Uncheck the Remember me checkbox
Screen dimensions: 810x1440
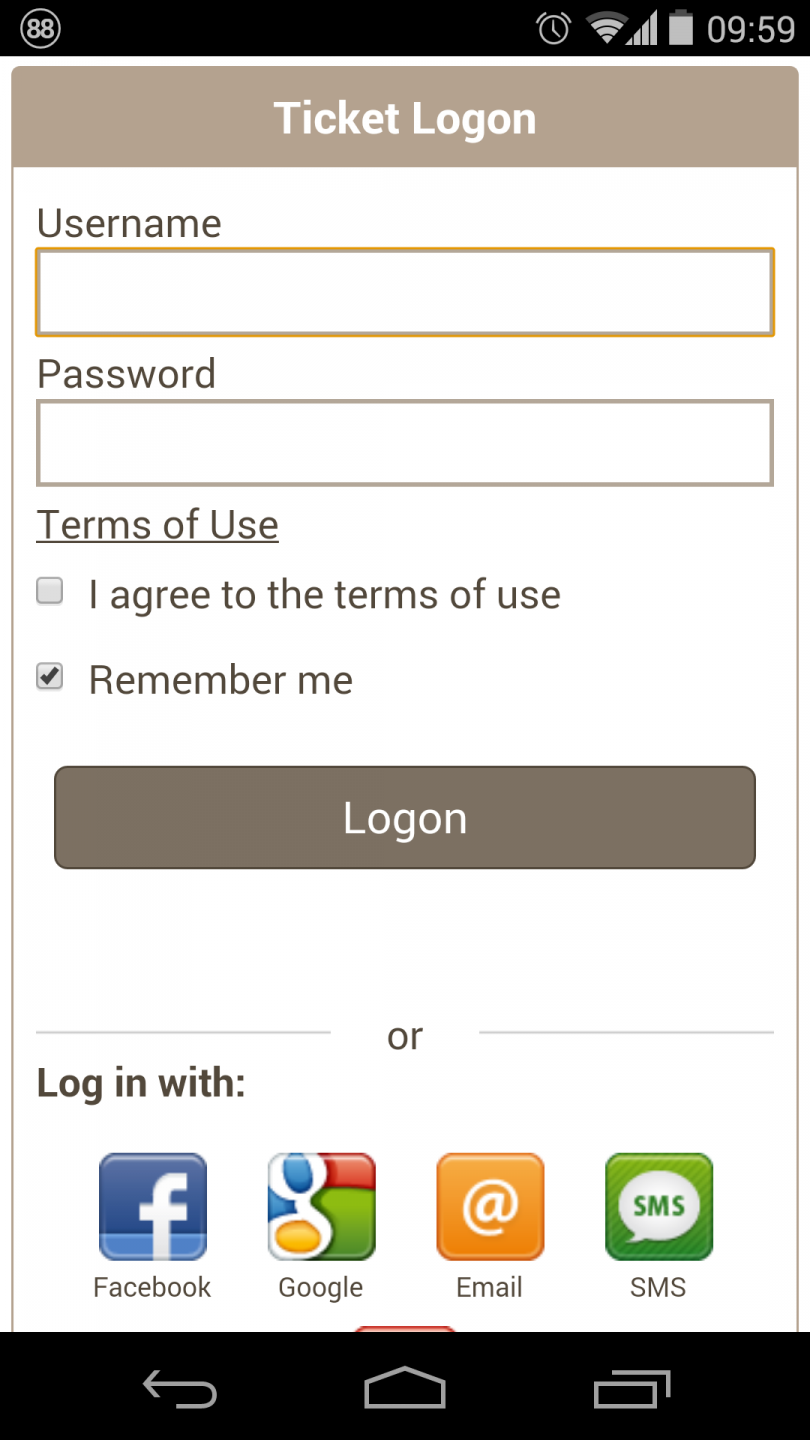tap(50, 677)
